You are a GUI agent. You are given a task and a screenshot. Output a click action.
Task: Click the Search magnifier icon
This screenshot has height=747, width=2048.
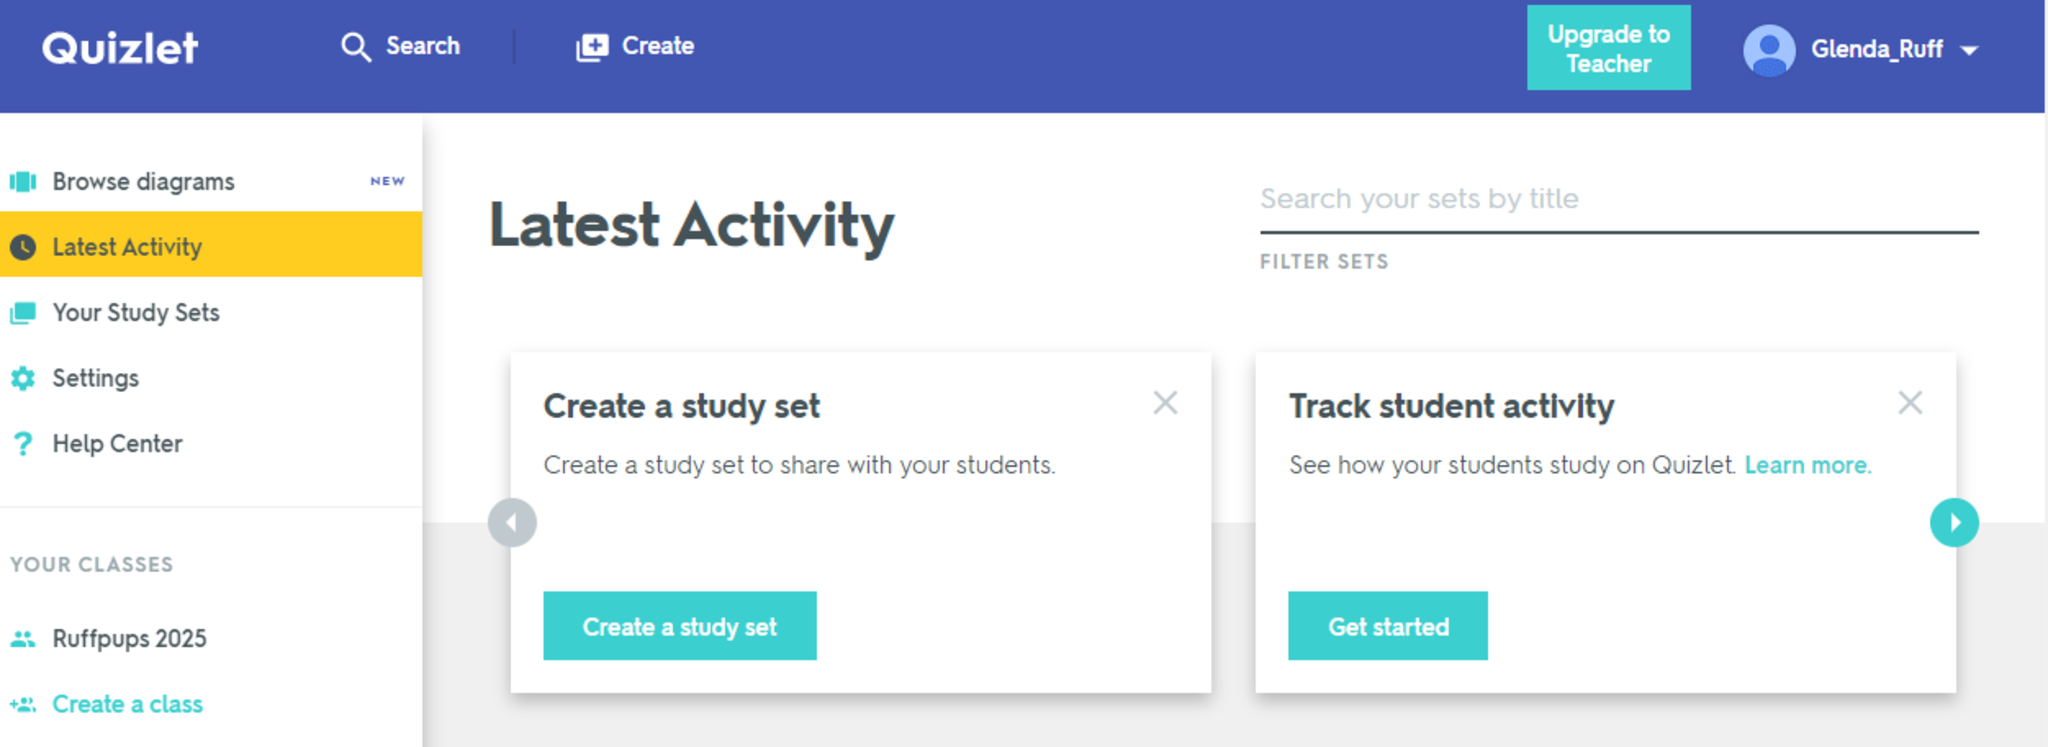[355, 47]
